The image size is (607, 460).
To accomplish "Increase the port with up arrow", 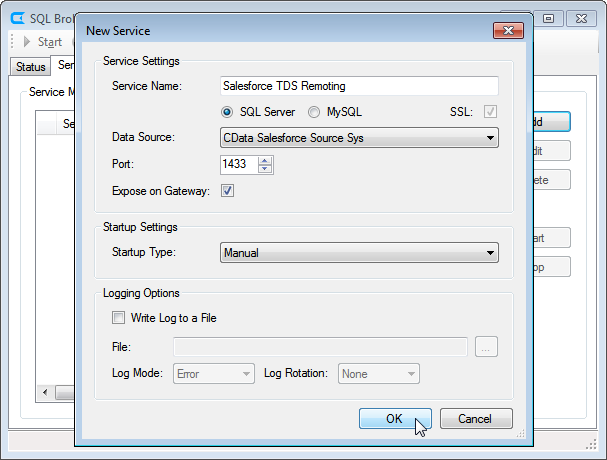I will pyautogui.click(x=265, y=161).
